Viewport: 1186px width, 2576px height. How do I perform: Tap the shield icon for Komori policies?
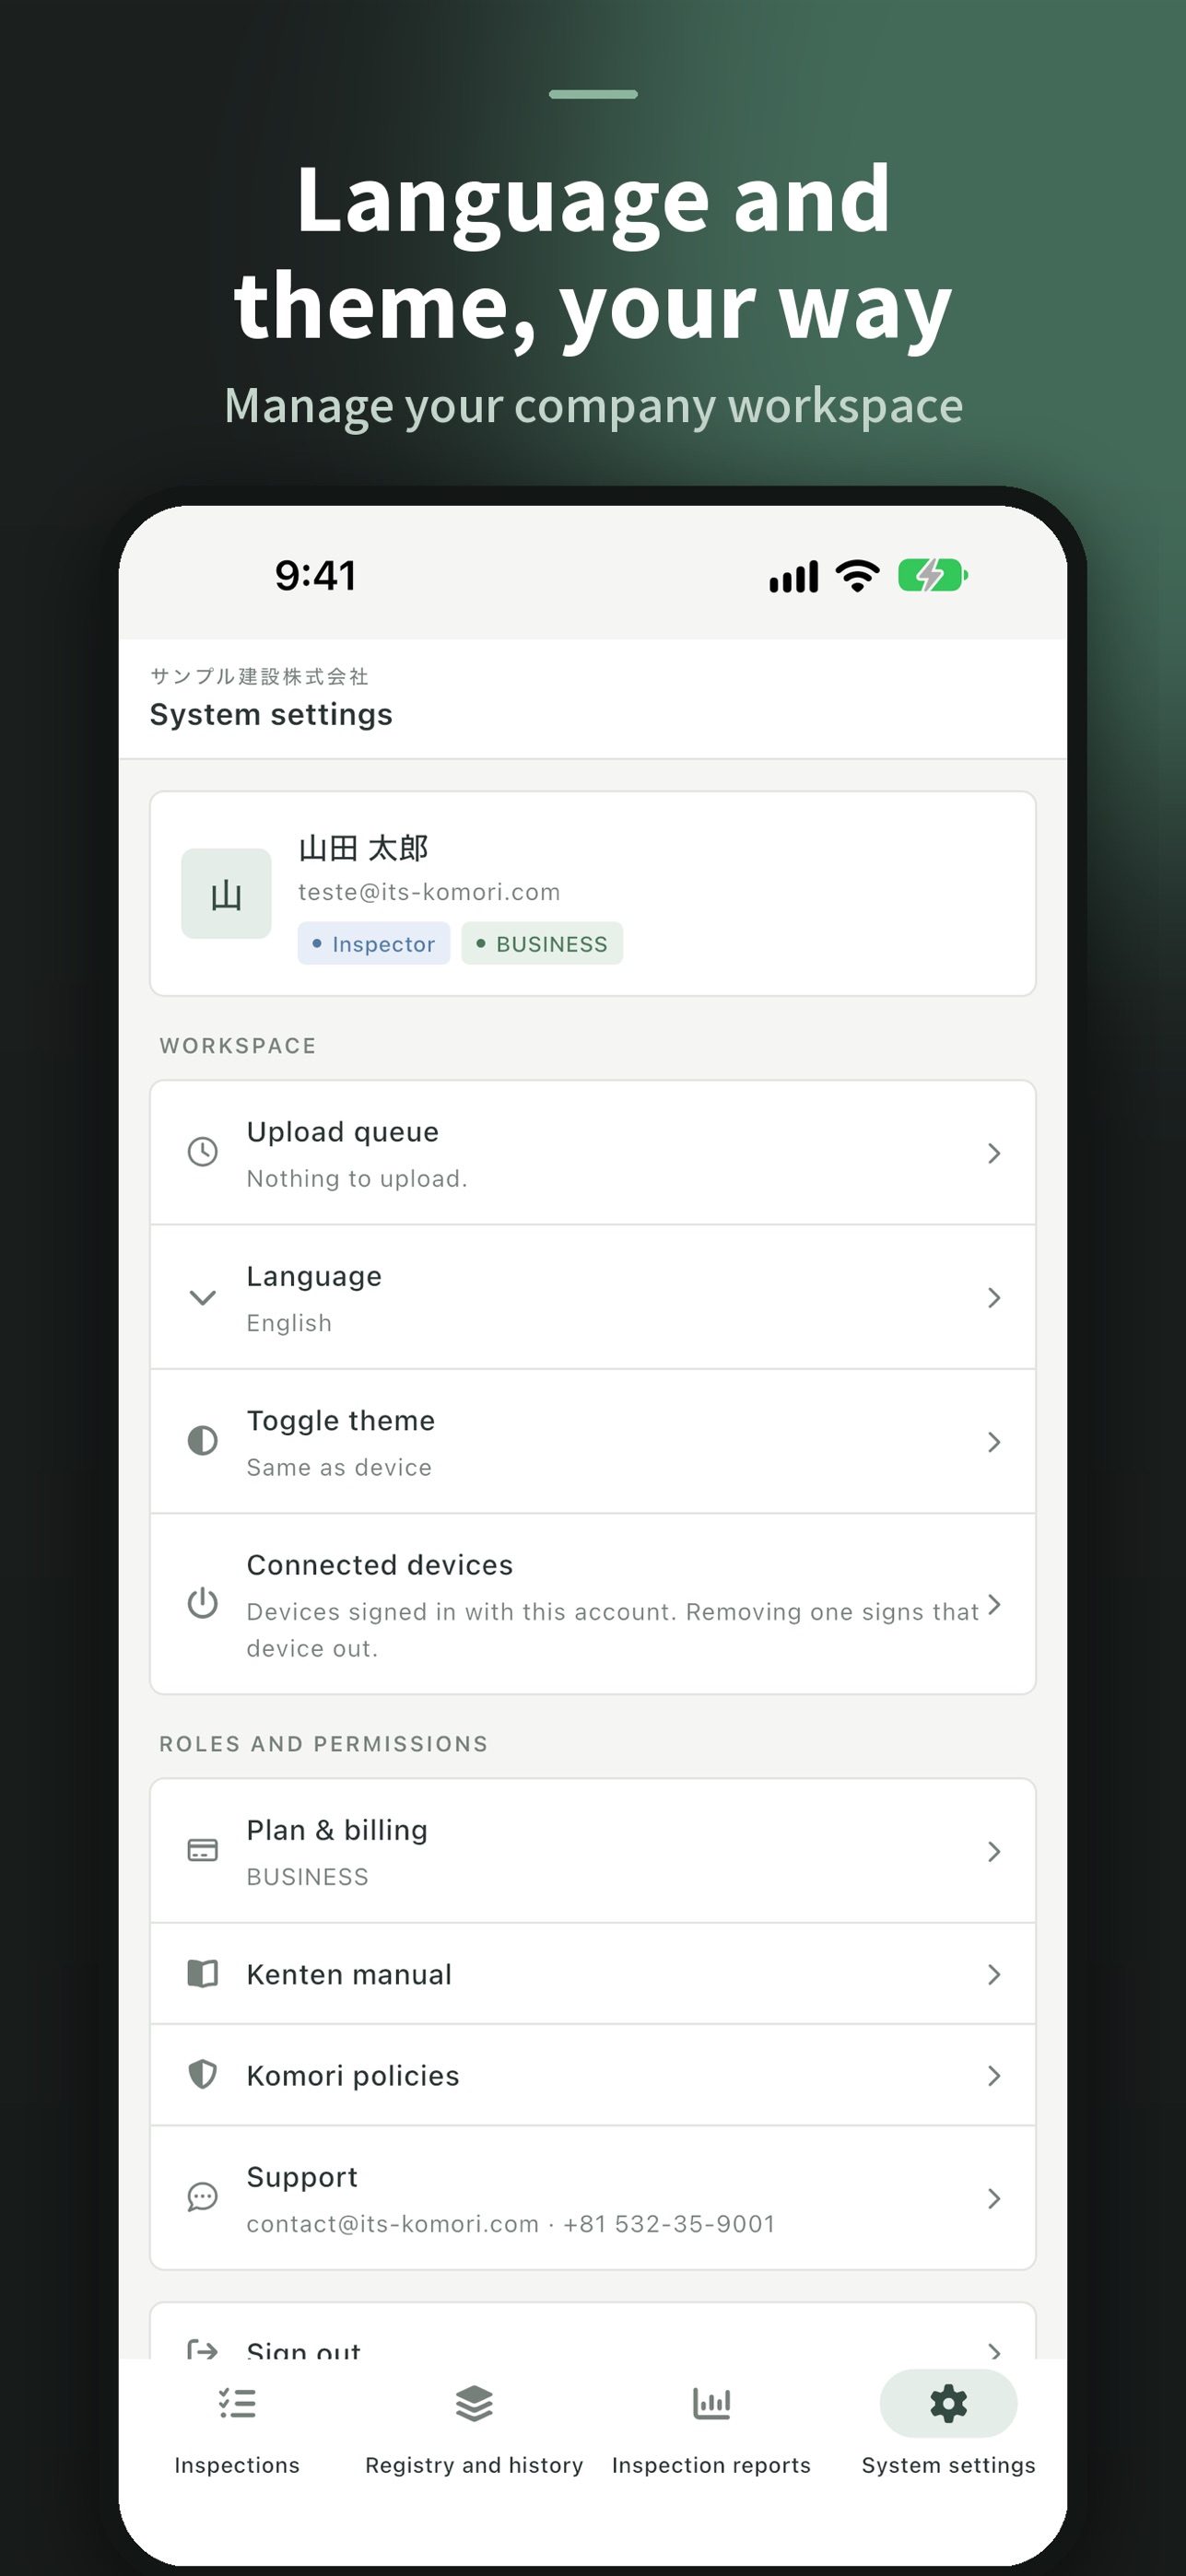pos(202,2074)
